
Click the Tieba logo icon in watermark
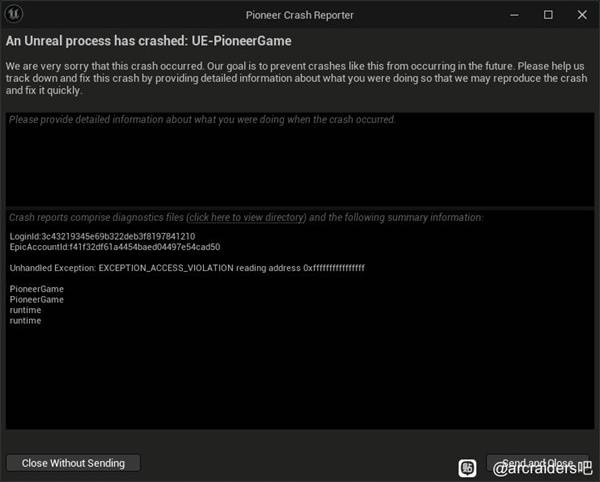[x=467, y=467]
